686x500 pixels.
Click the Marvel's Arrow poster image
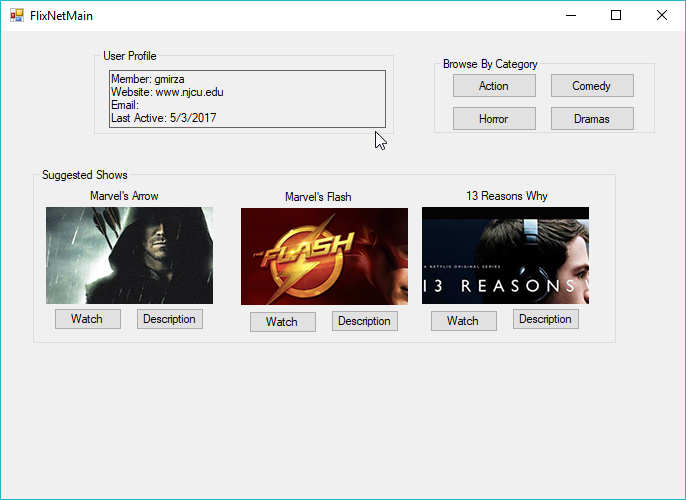tap(129, 255)
